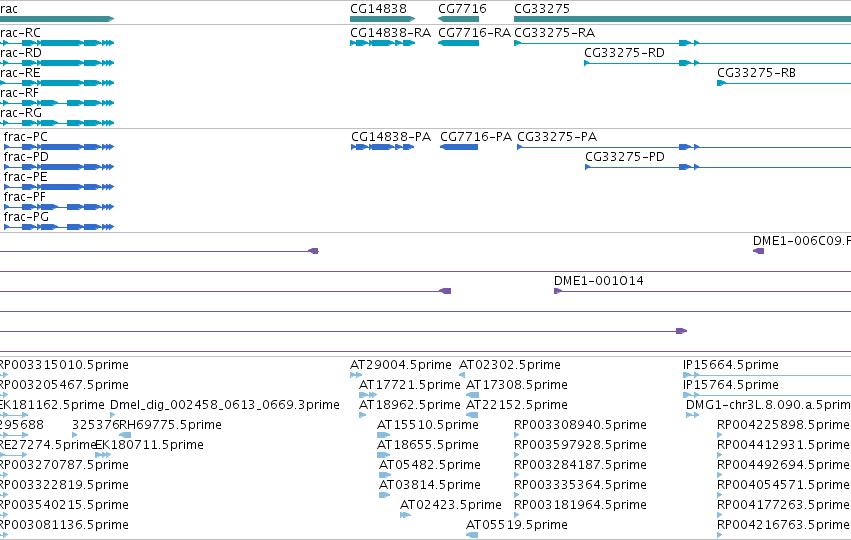This screenshot has height=540, width=851.
Task: Select the frac-PC coding feature glyph
Action: click(59, 147)
